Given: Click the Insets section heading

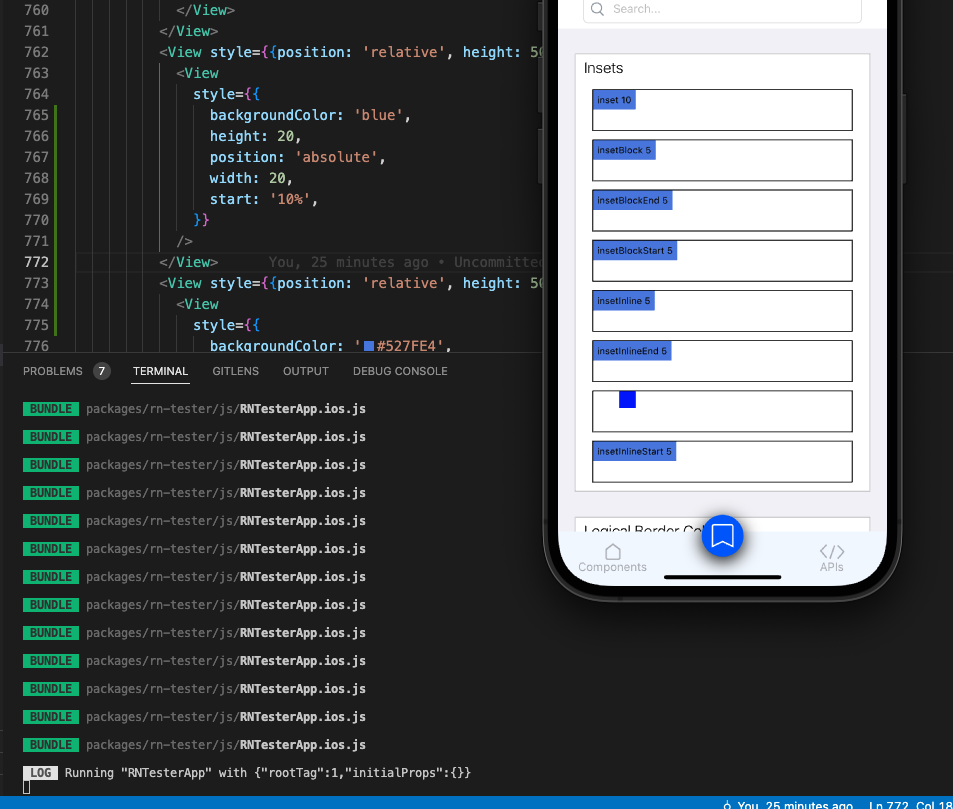Looking at the screenshot, I should [x=603, y=68].
